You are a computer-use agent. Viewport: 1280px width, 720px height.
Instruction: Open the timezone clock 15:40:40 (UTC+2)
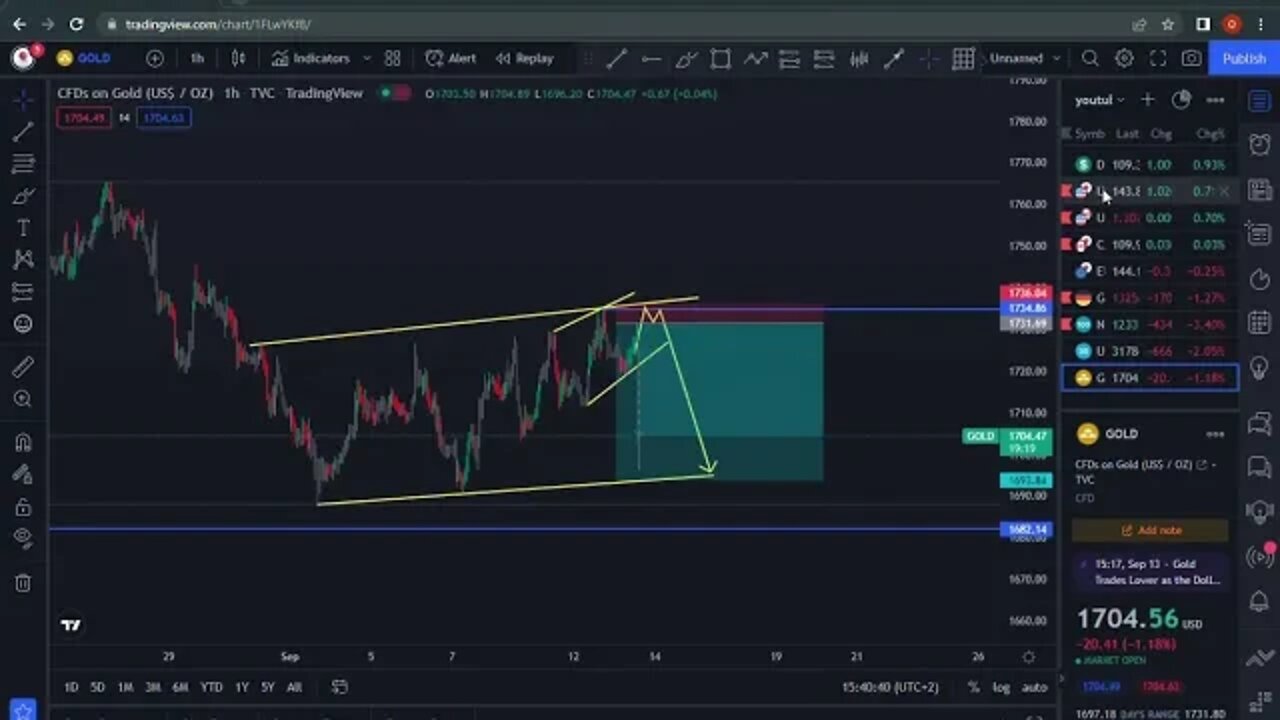(891, 687)
